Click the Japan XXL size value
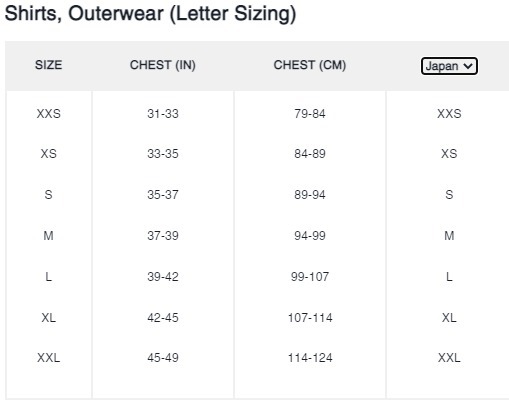509x410 pixels. pos(449,358)
